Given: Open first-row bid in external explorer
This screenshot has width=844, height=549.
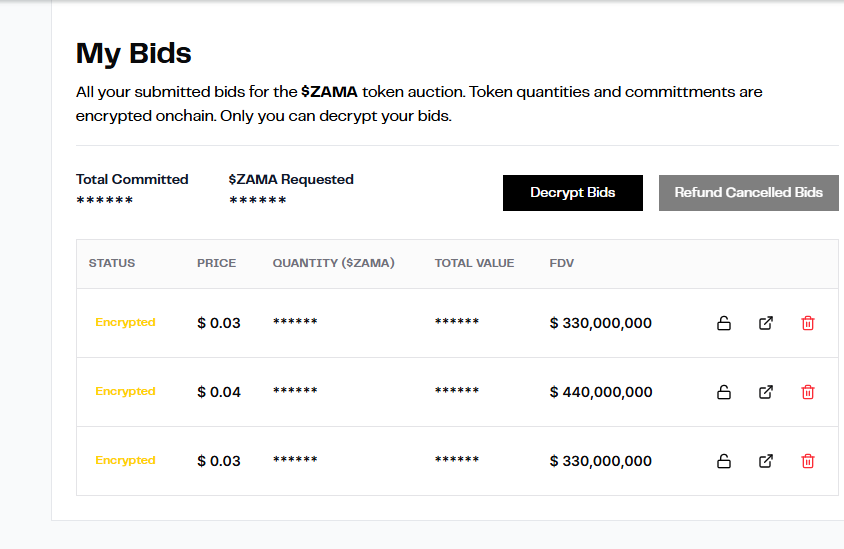Looking at the screenshot, I should pyautogui.click(x=766, y=323).
